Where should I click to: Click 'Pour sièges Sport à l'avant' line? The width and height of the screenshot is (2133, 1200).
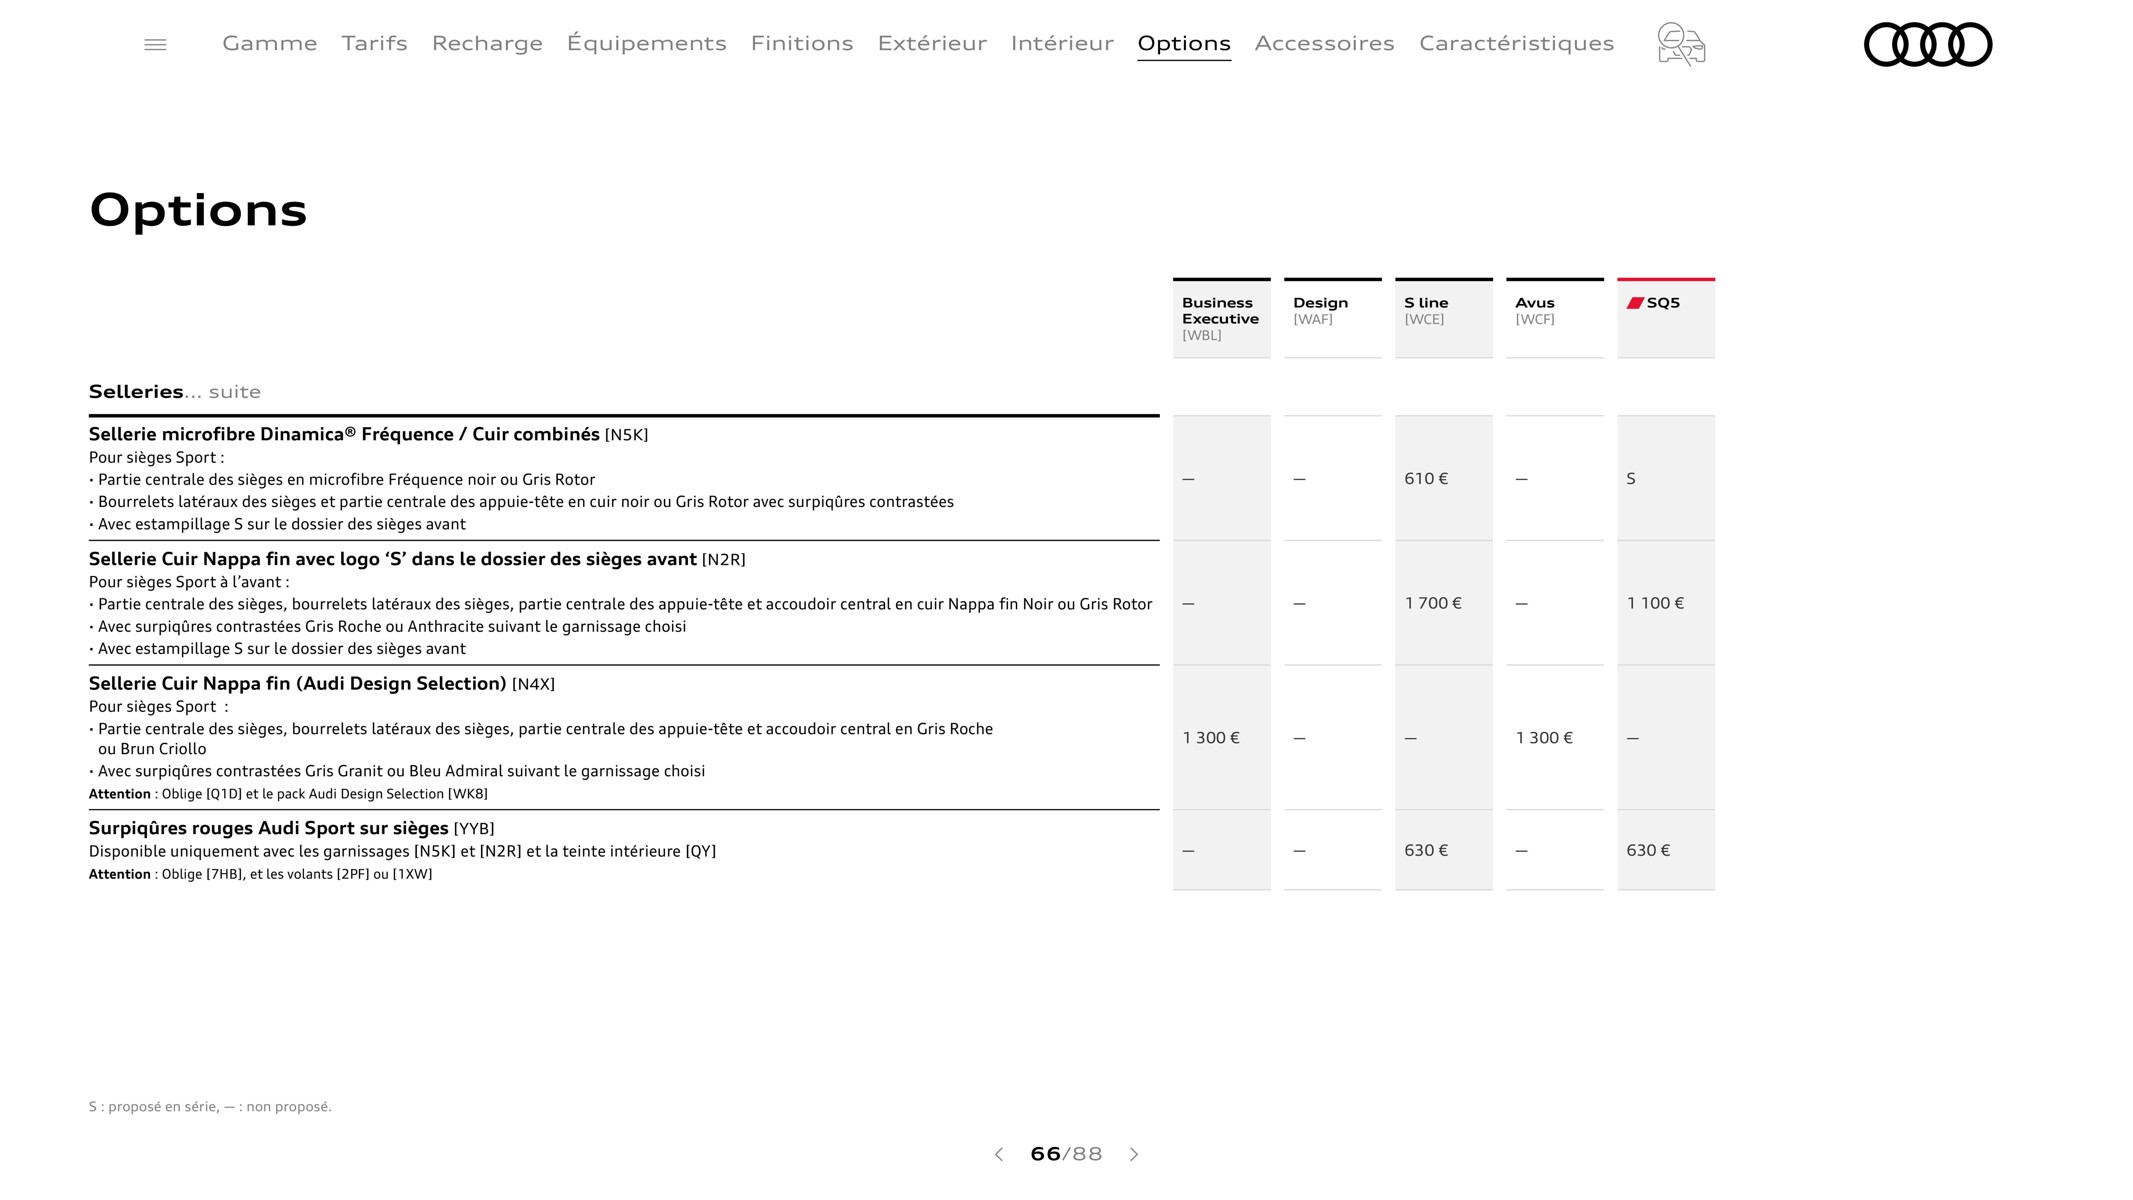189,582
